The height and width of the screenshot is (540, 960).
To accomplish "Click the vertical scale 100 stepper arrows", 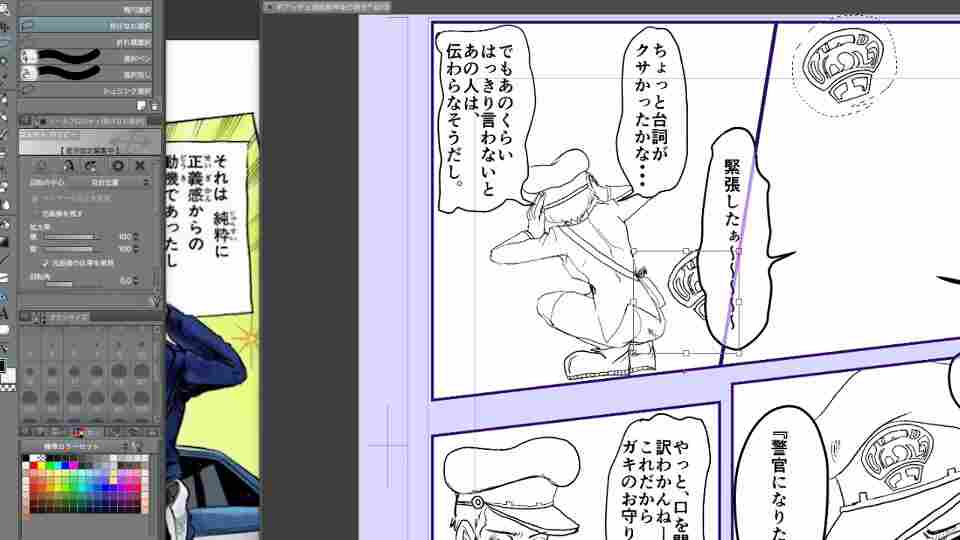I will point(136,249).
